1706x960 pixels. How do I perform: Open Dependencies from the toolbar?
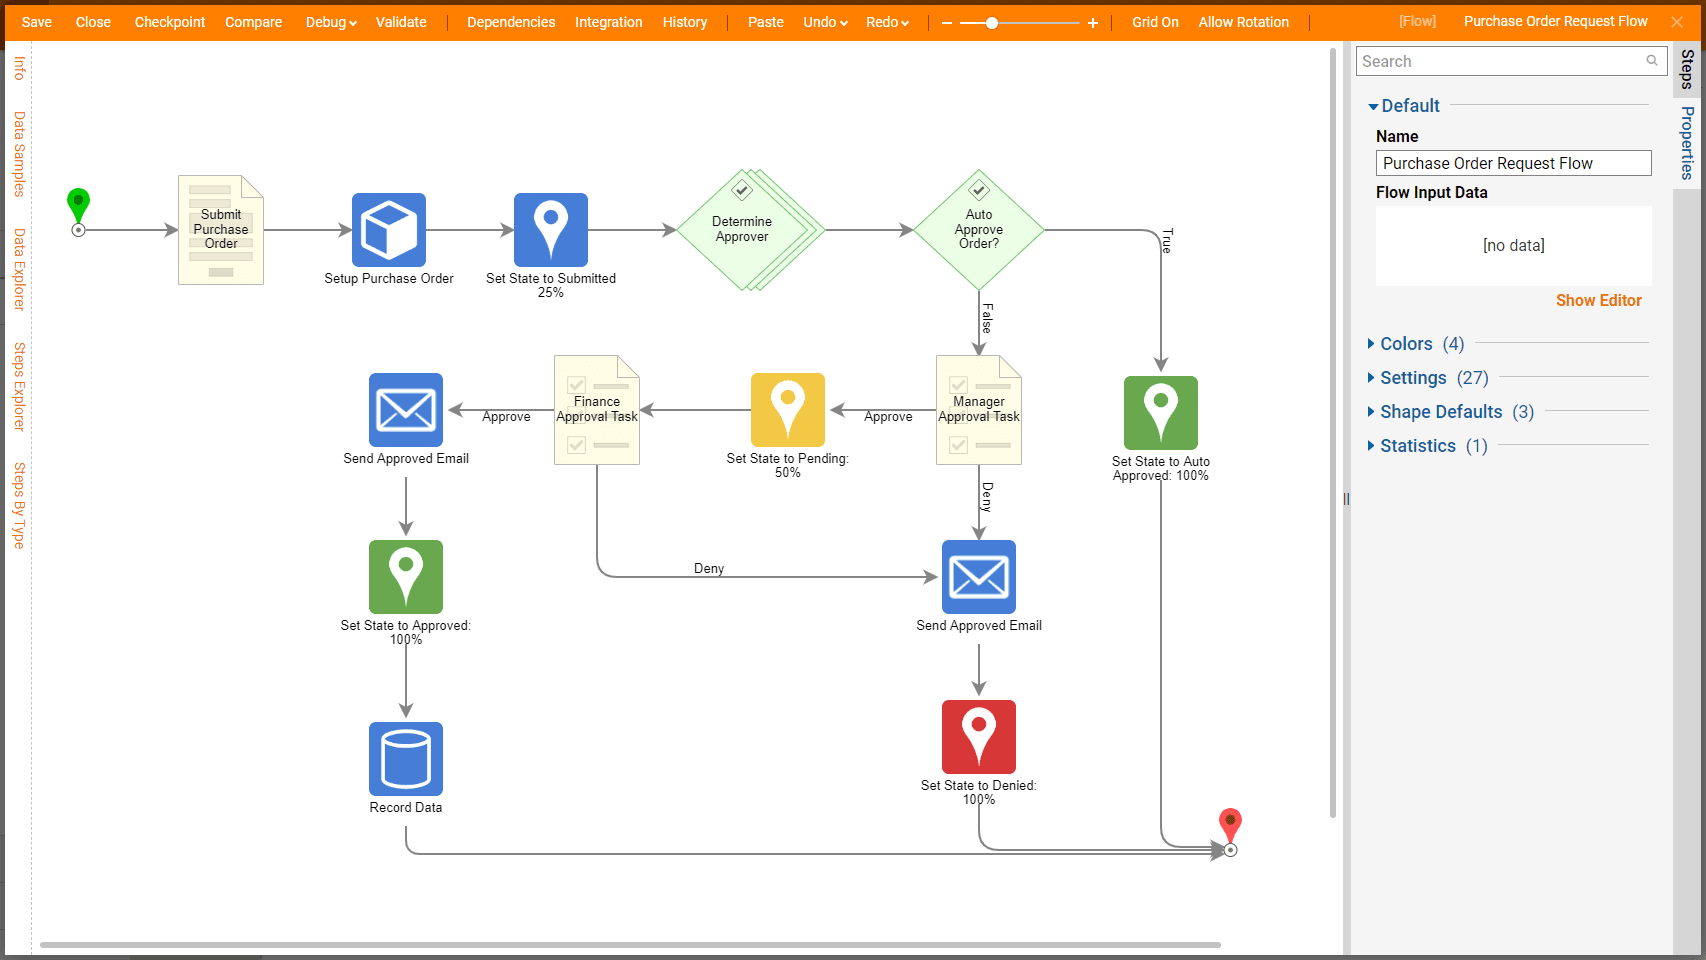point(511,22)
